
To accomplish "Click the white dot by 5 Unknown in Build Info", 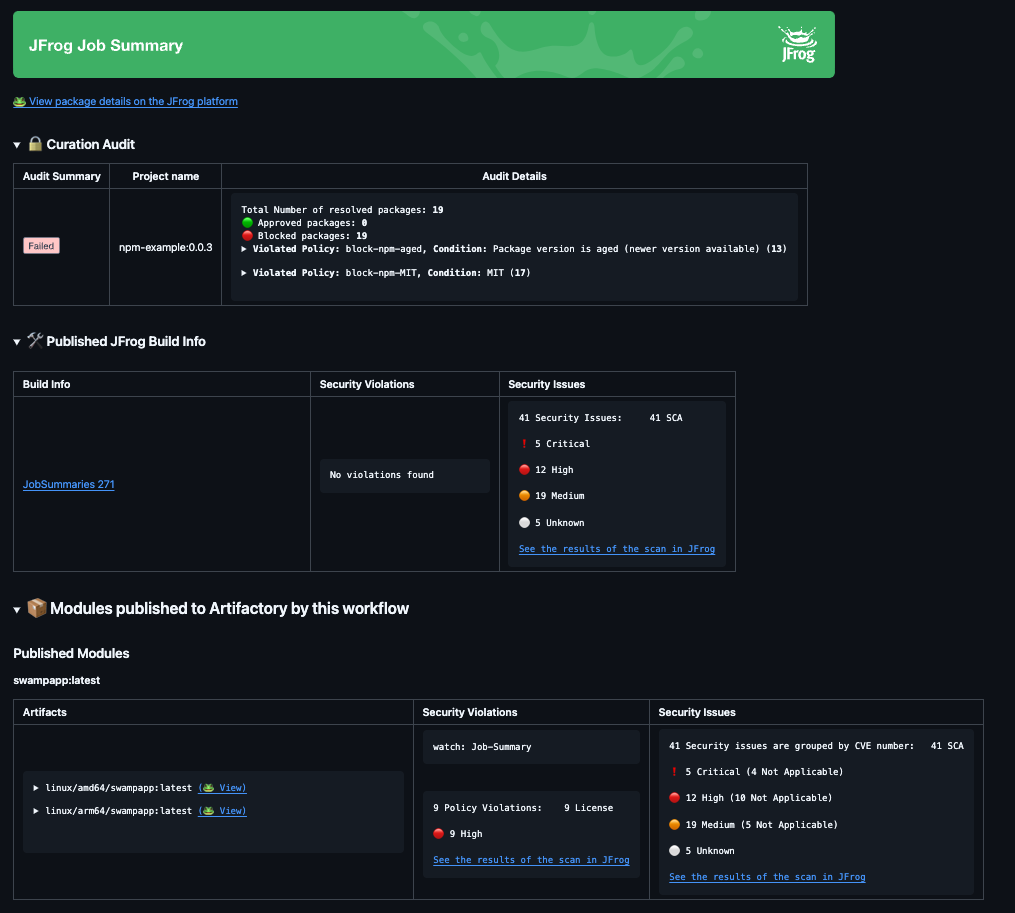I will 524,523.
